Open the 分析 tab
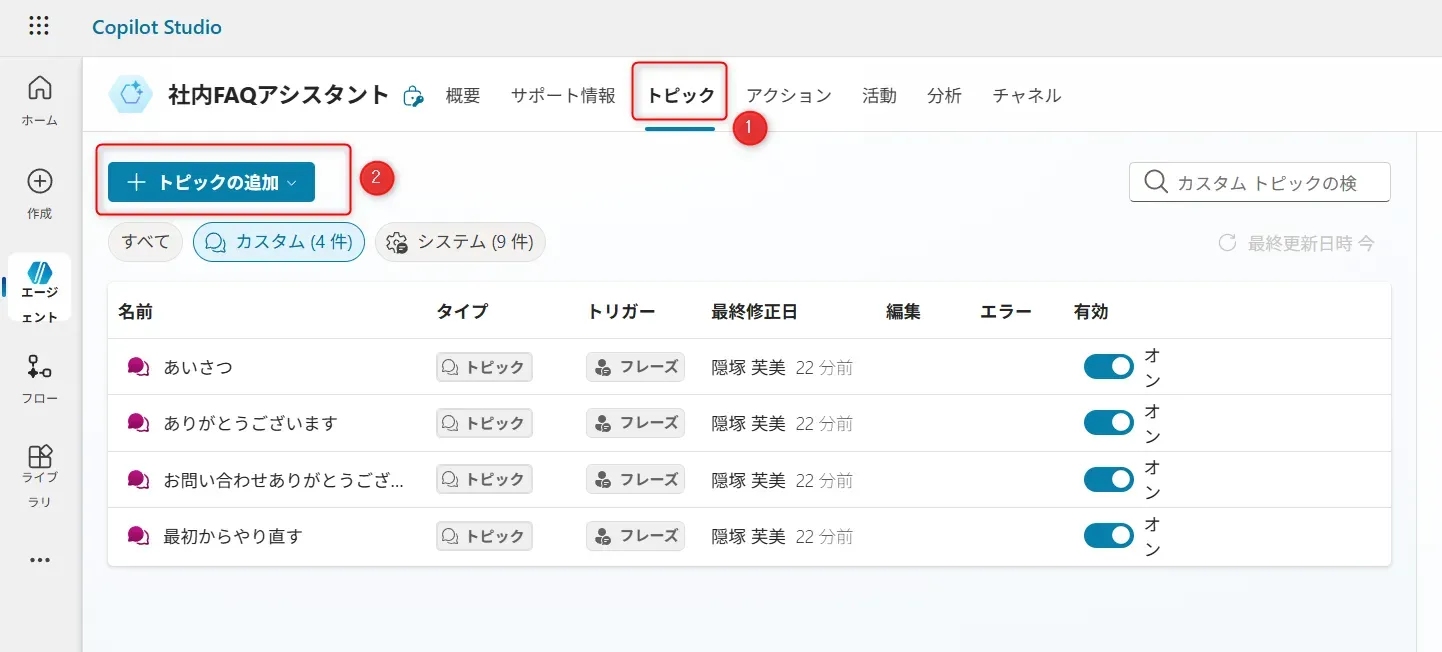1442x652 pixels. click(944, 96)
